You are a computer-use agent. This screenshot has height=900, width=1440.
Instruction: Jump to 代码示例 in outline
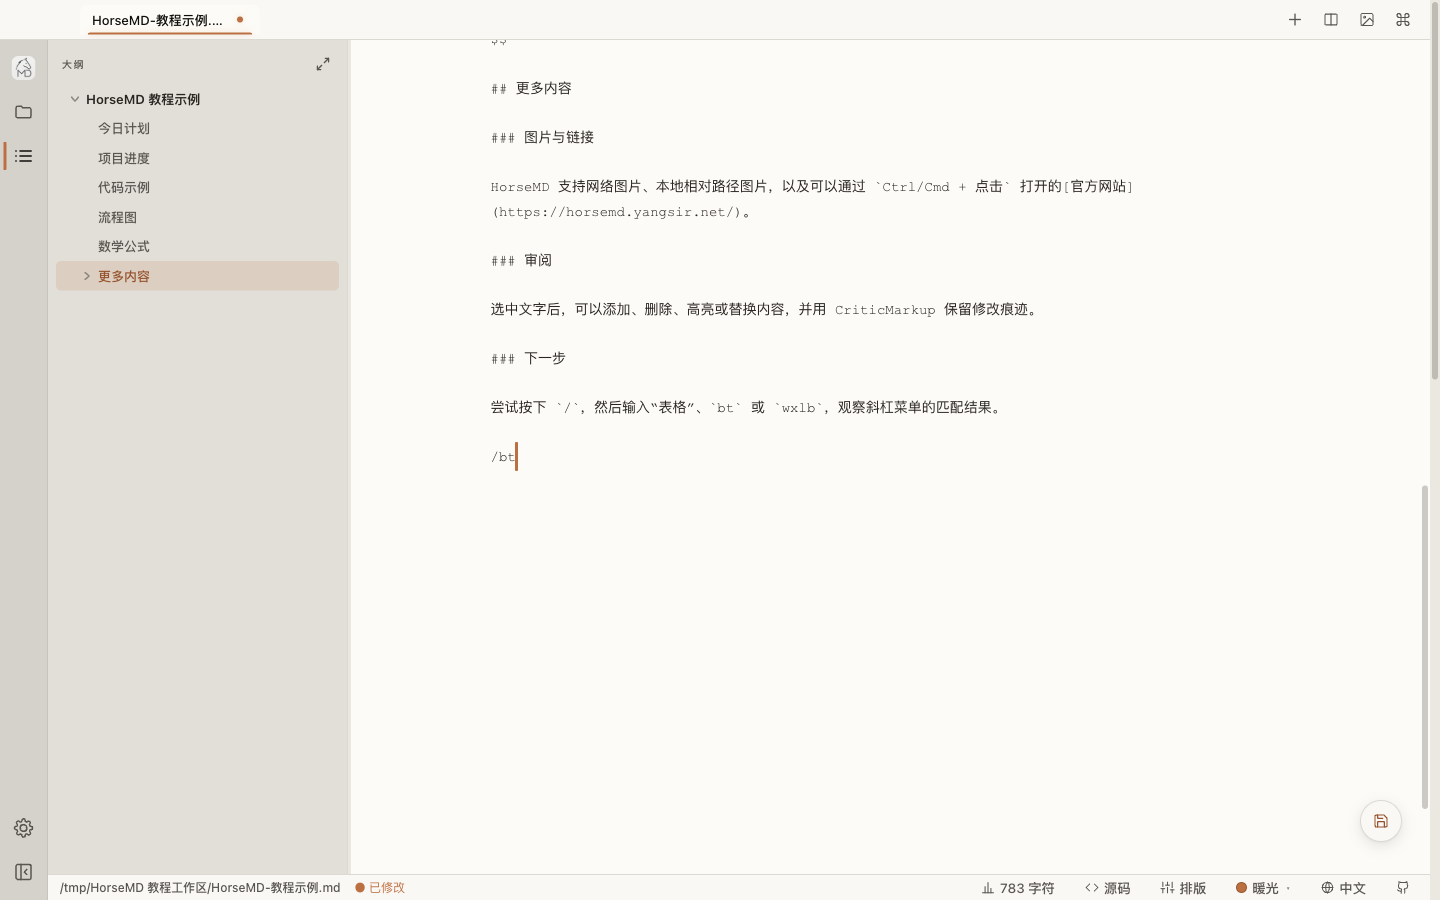point(124,187)
